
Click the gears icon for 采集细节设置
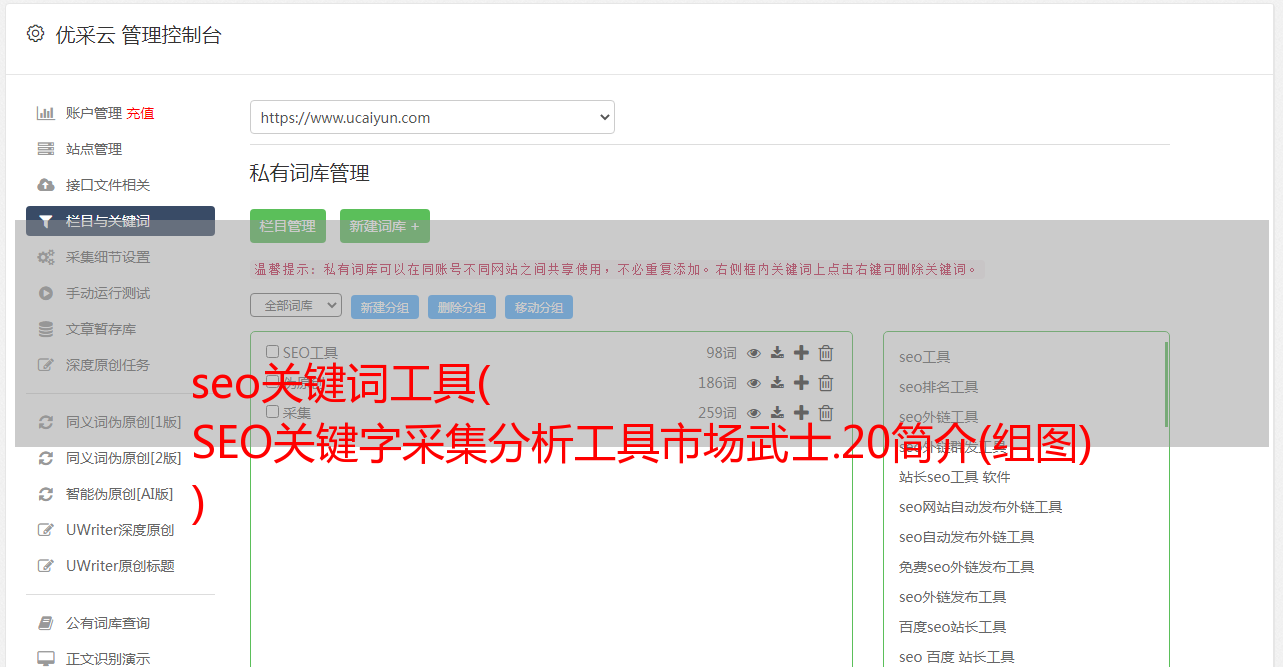click(x=46, y=257)
